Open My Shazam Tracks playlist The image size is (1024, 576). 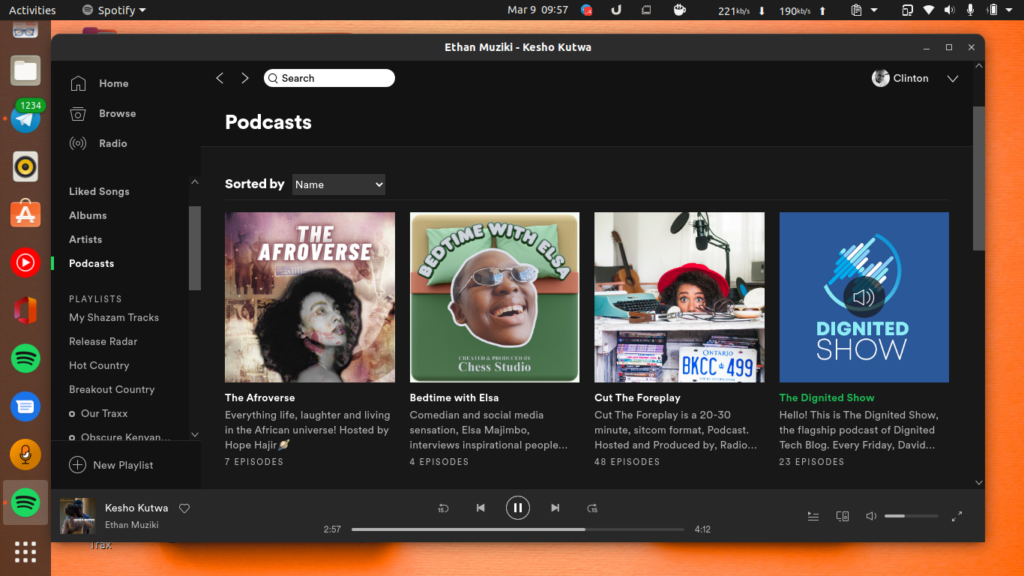point(114,317)
